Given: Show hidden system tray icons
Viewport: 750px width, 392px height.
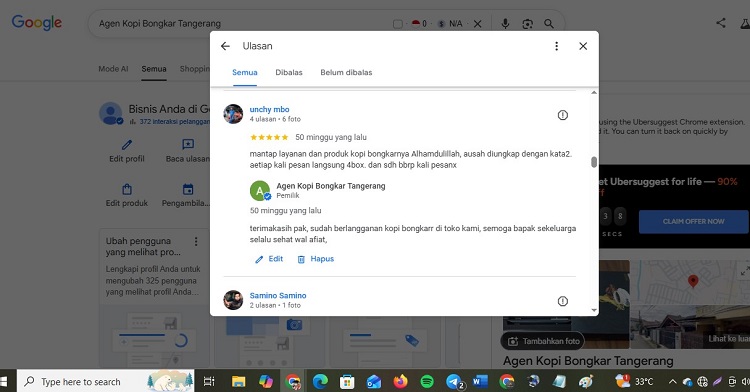Looking at the screenshot, I should [673, 381].
